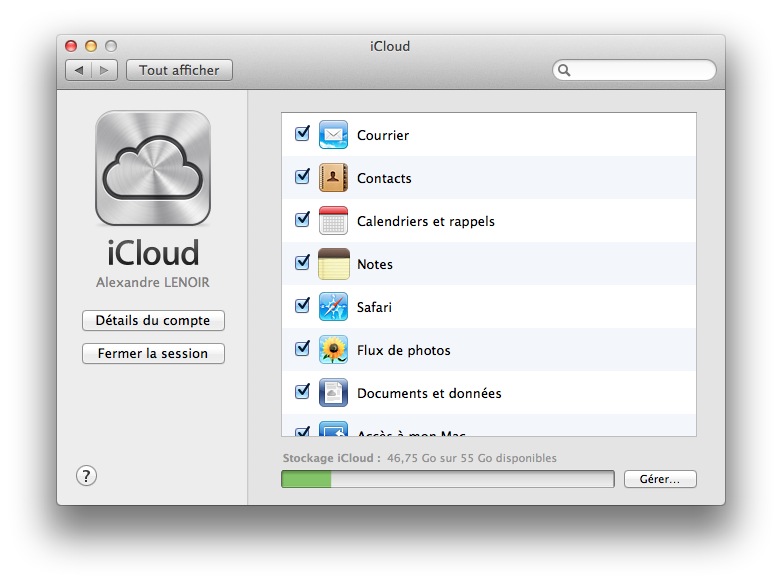Click the Flux de photos sunflower icon
This screenshot has height=584, width=782.
click(333, 350)
